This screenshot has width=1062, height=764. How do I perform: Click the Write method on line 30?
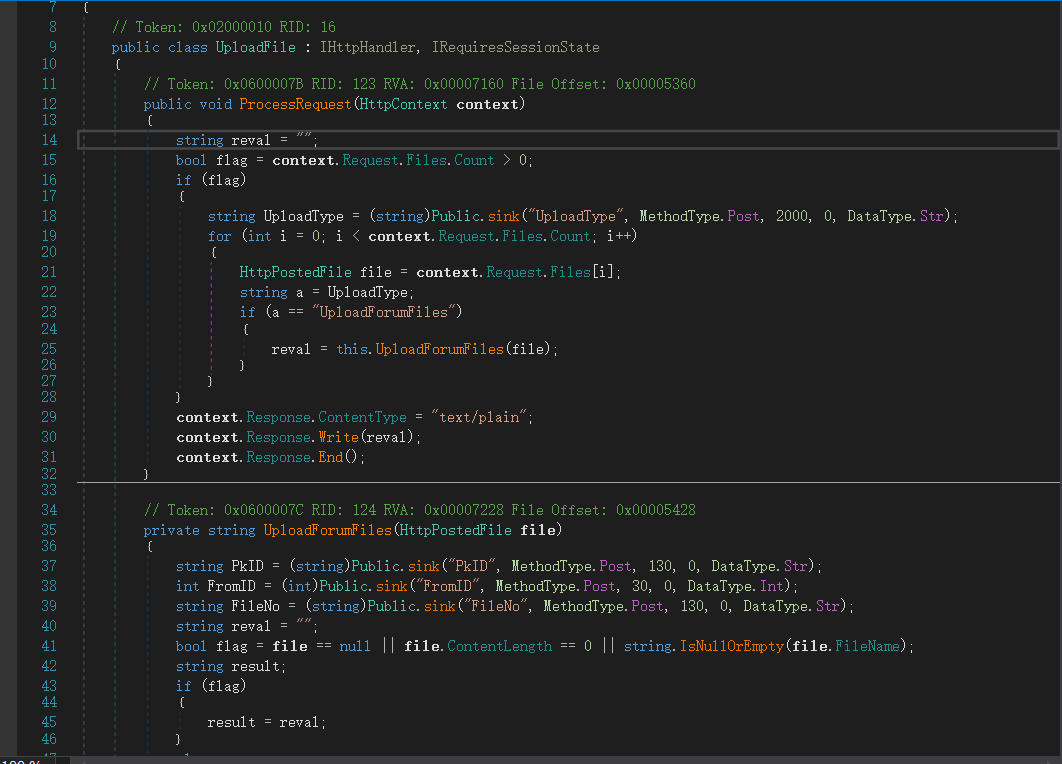click(339, 438)
